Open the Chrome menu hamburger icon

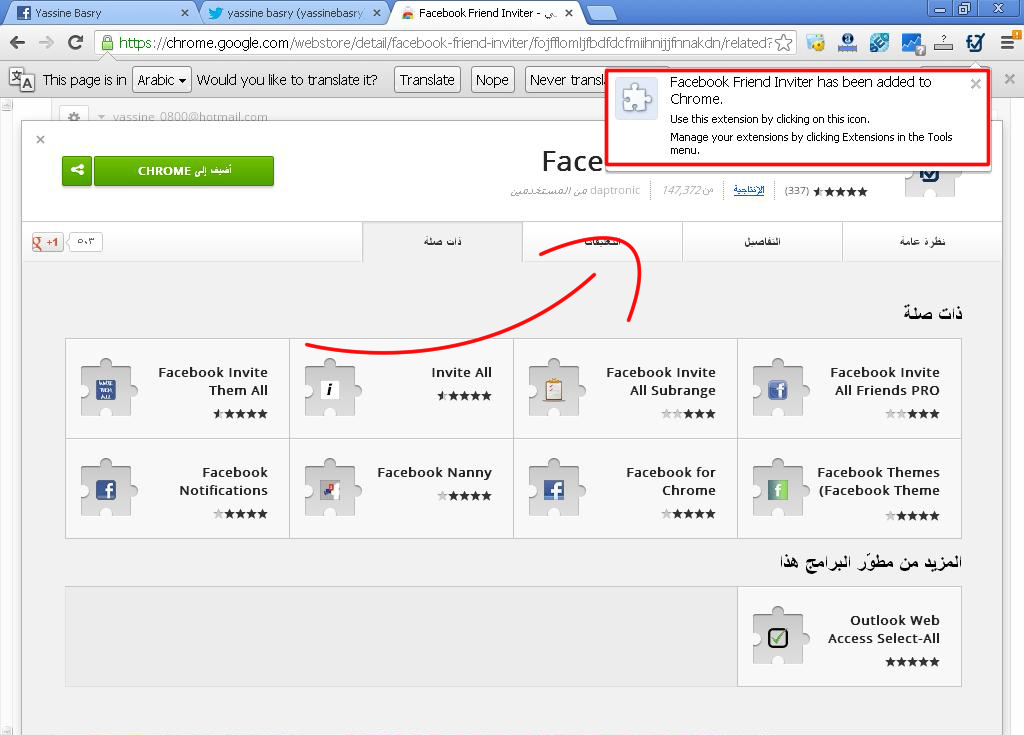pyautogui.click(x=1008, y=43)
